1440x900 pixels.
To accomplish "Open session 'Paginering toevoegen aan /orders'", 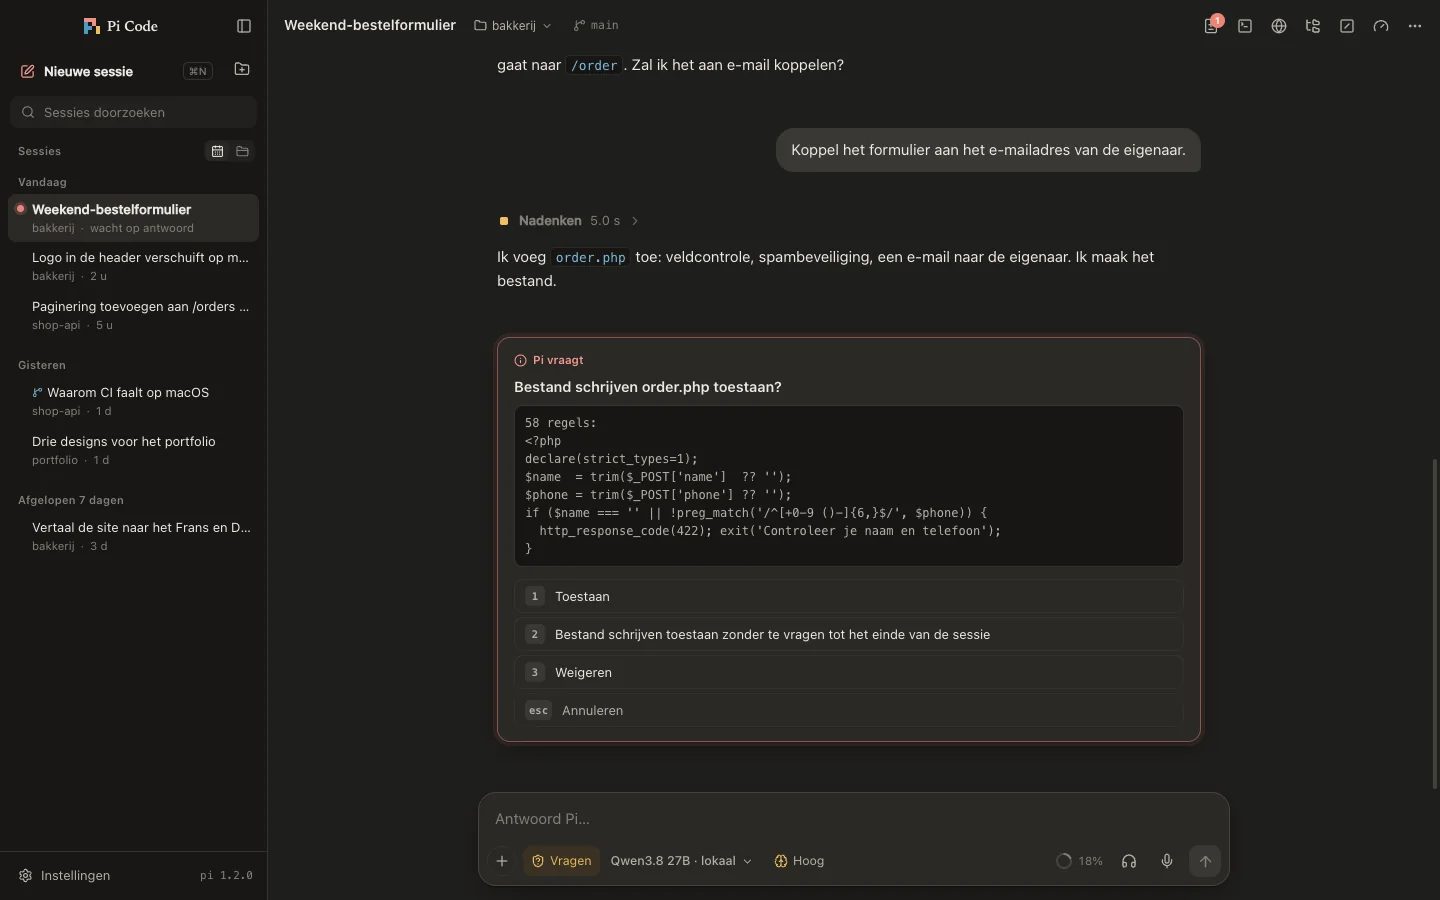I will point(134,315).
